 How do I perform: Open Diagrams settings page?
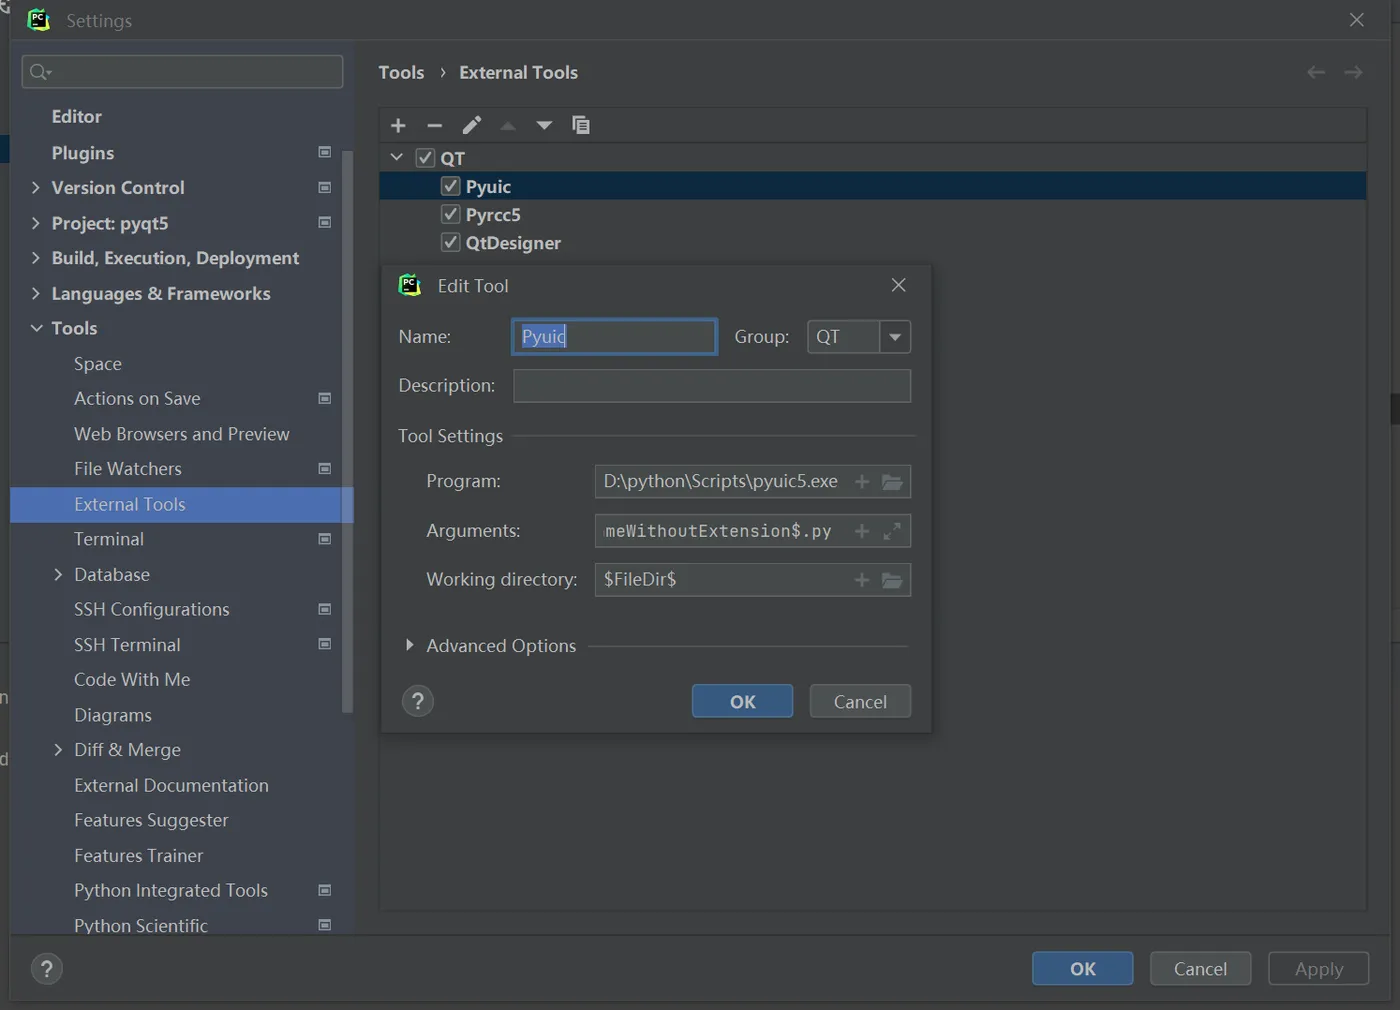pos(113,715)
